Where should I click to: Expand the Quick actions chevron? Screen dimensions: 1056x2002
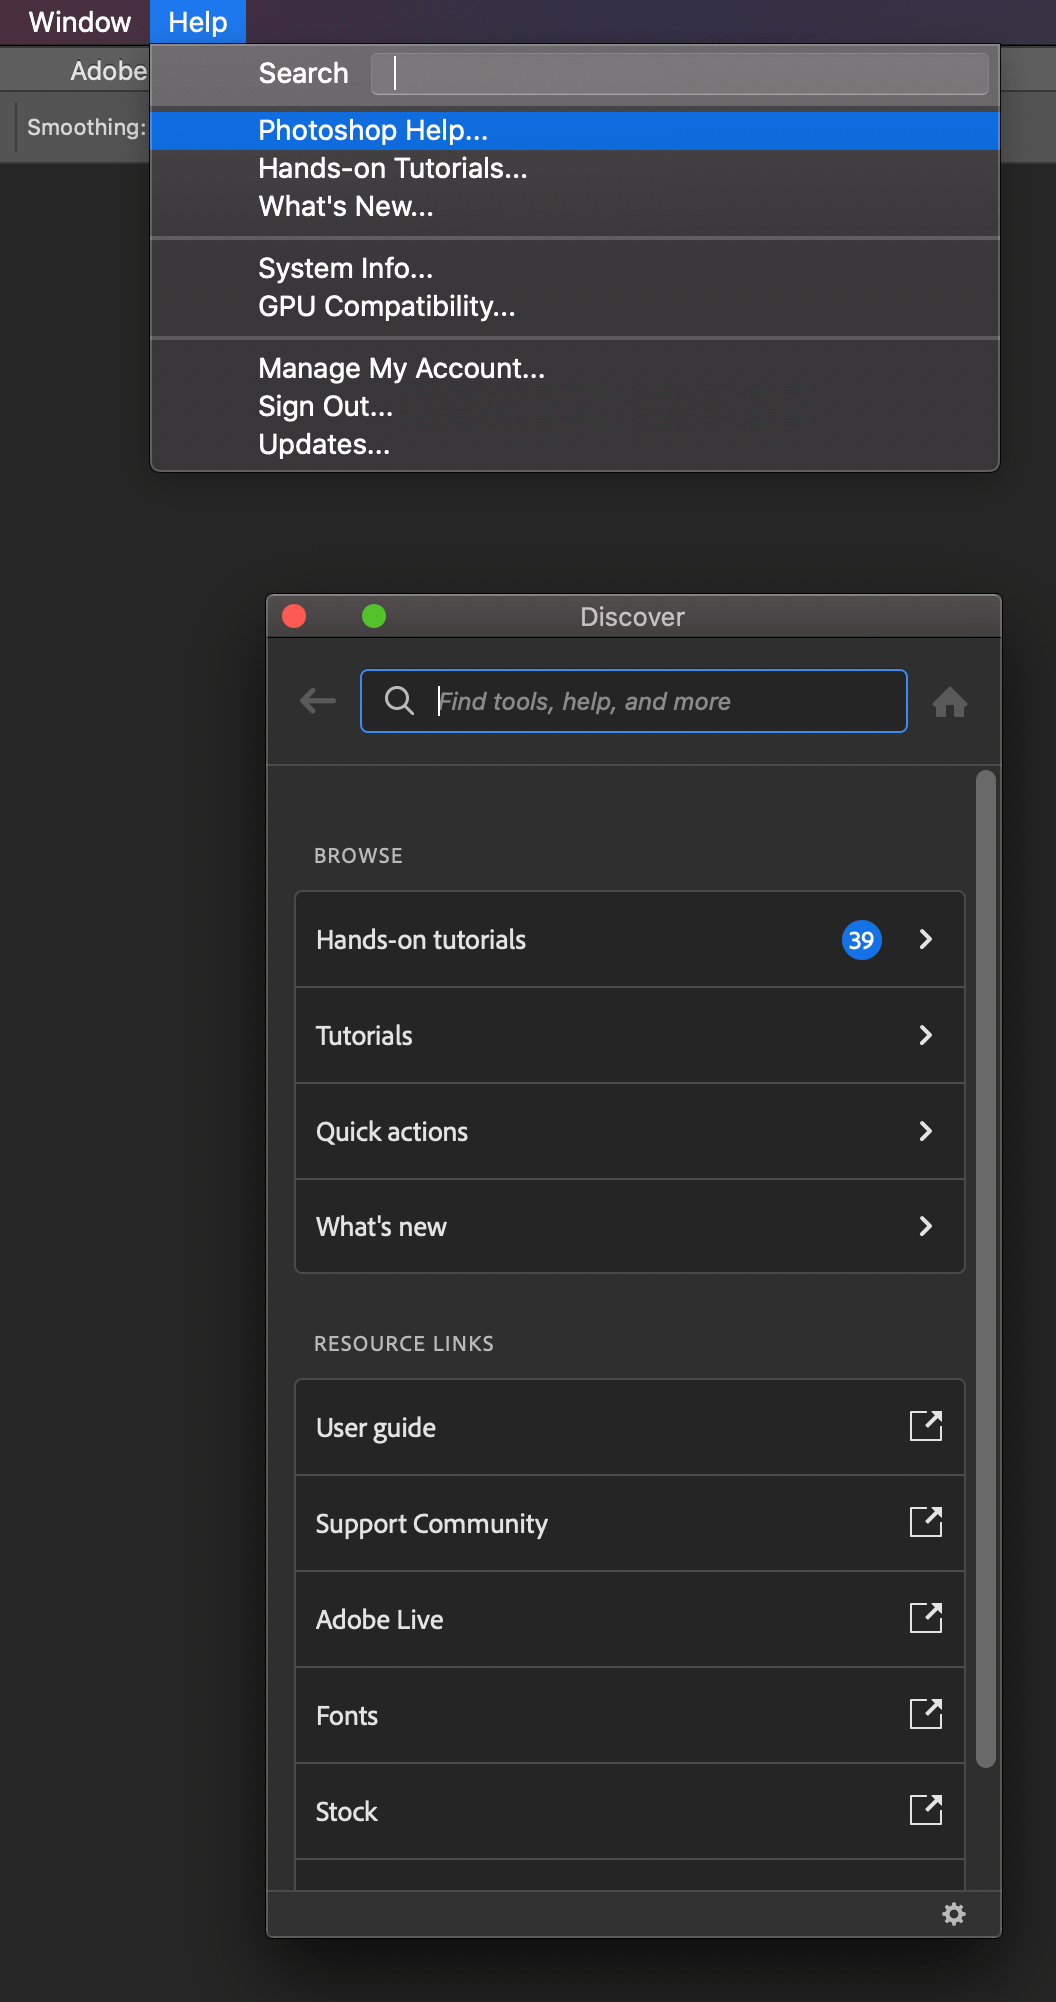[926, 1131]
